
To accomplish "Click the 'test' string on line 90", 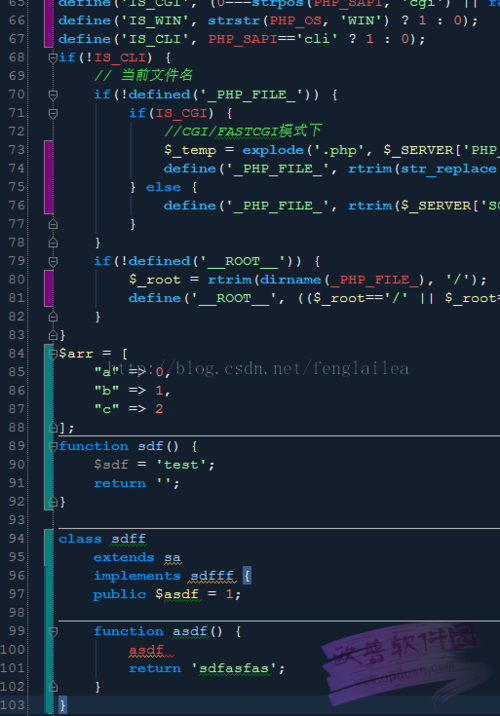I will coord(181,465).
